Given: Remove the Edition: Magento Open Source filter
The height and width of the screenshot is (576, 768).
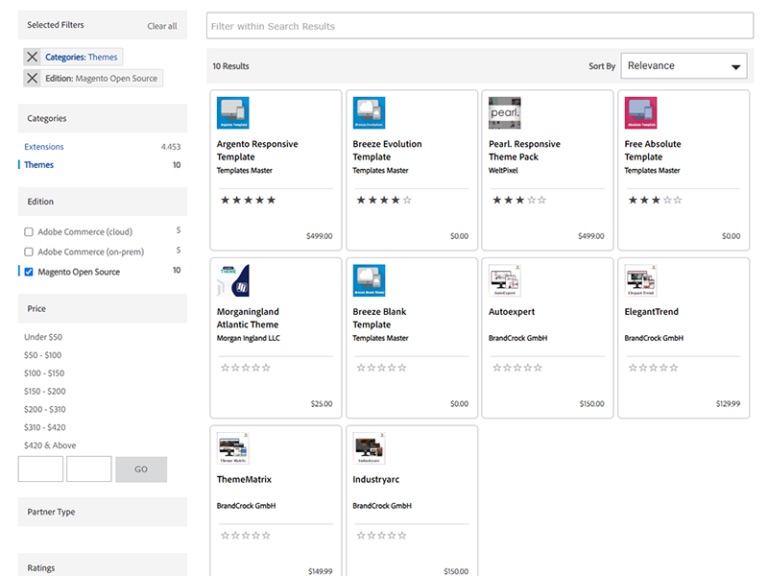Looking at the screenshot, I should (33, 78).
